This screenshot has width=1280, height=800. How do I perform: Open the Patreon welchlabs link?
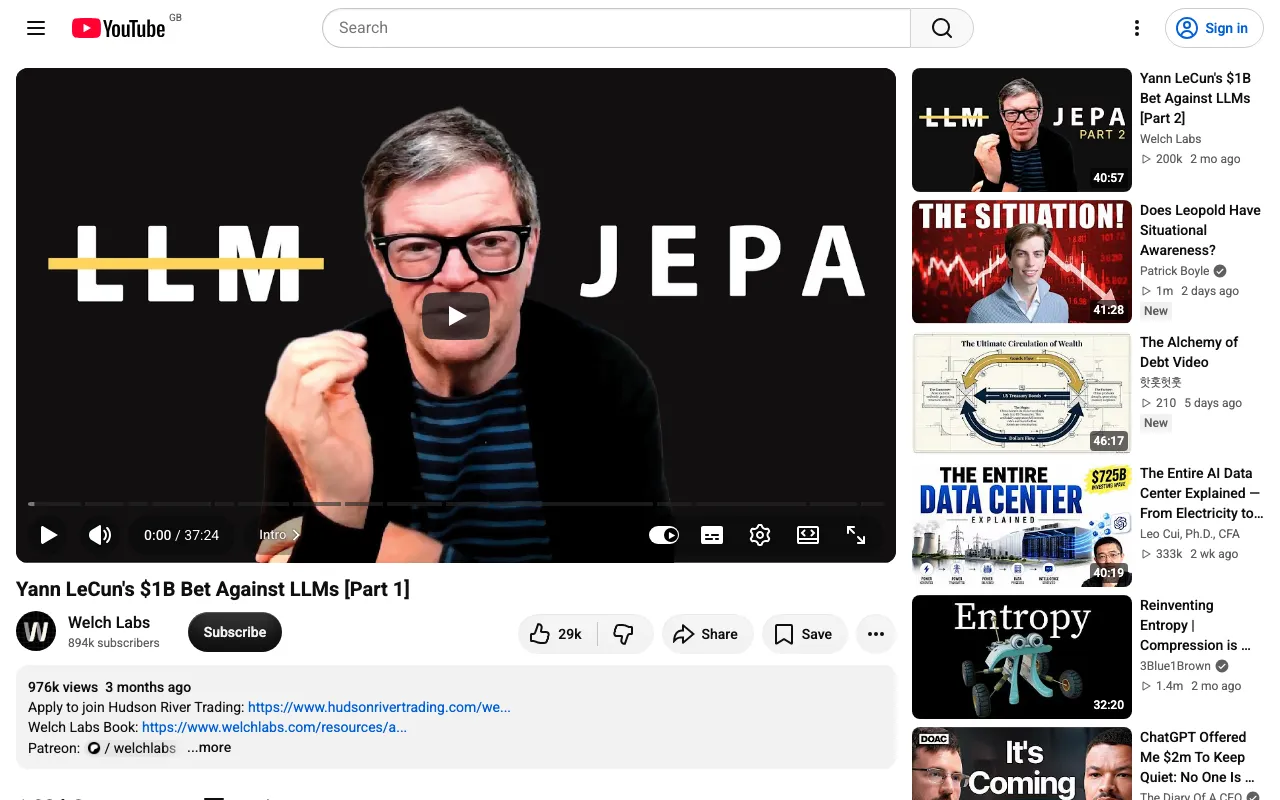(131, 748)
